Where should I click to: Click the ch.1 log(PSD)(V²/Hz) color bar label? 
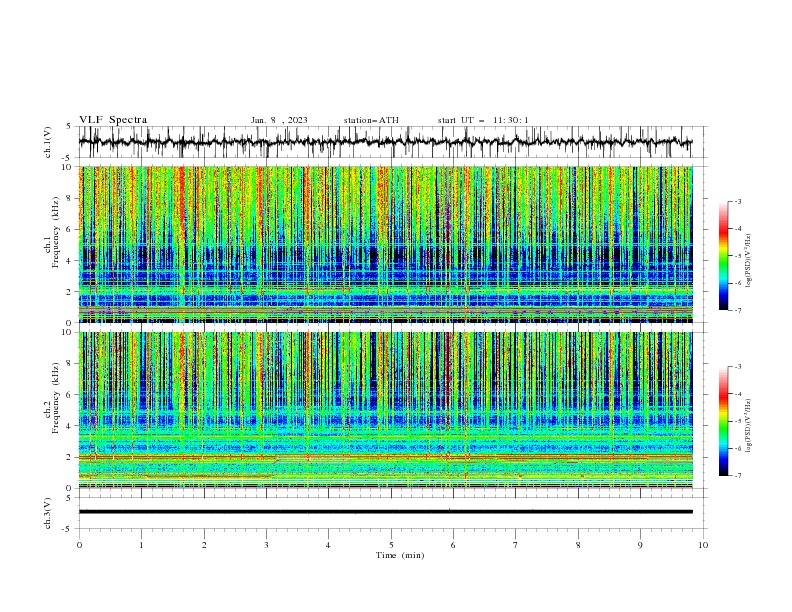point(749,261)
